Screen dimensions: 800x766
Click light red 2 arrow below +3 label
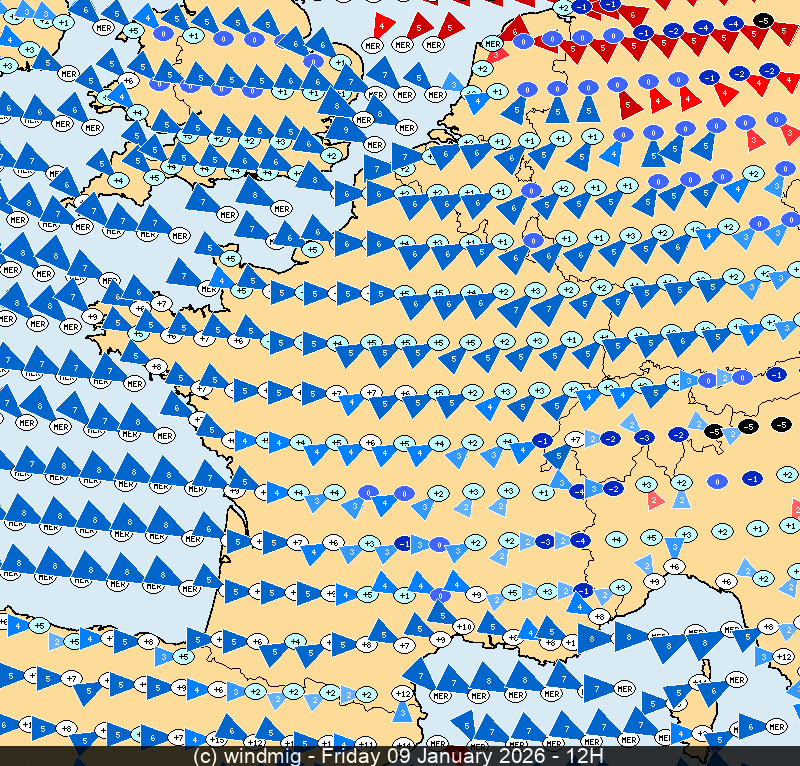654,499
